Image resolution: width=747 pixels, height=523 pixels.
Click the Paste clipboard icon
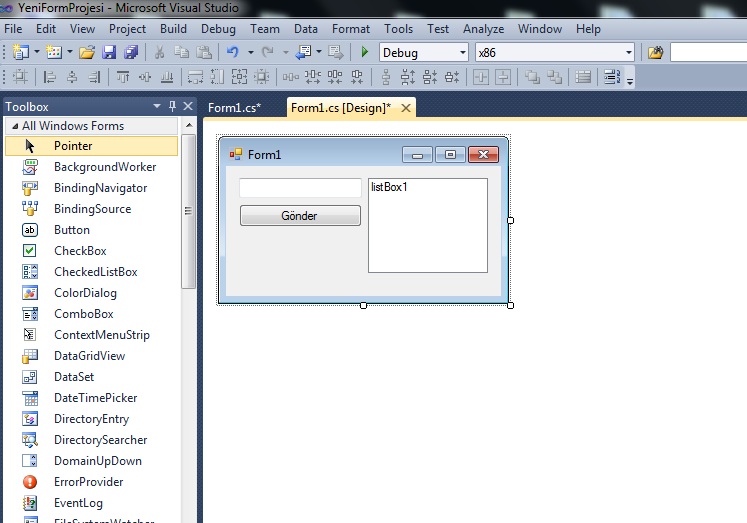tap(204, 52)
